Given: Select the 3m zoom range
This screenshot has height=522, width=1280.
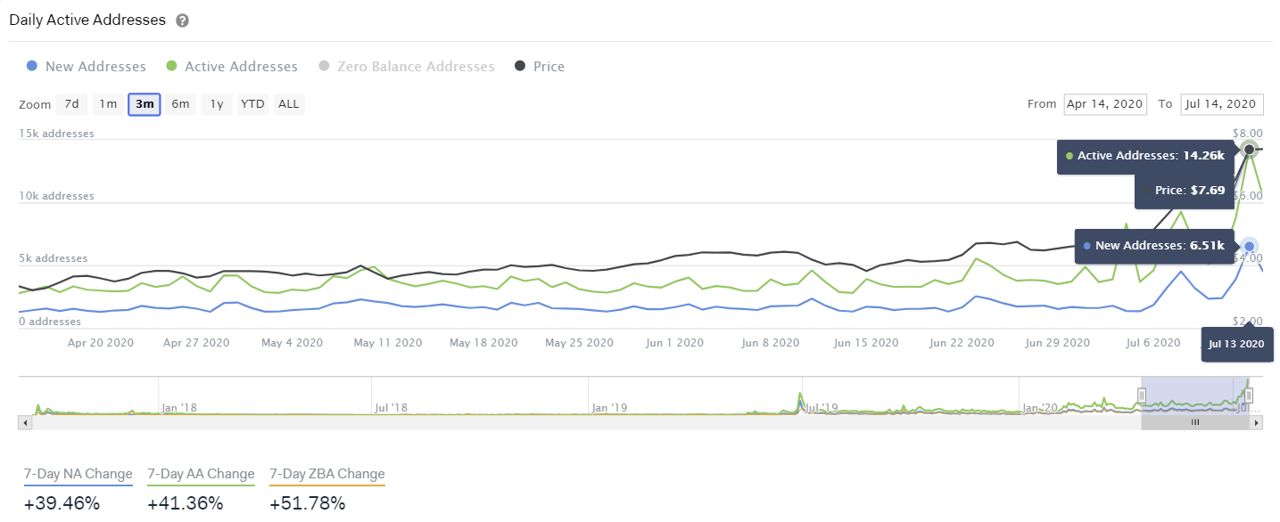Looking at the screenshot, I should (x=145, y=104).
